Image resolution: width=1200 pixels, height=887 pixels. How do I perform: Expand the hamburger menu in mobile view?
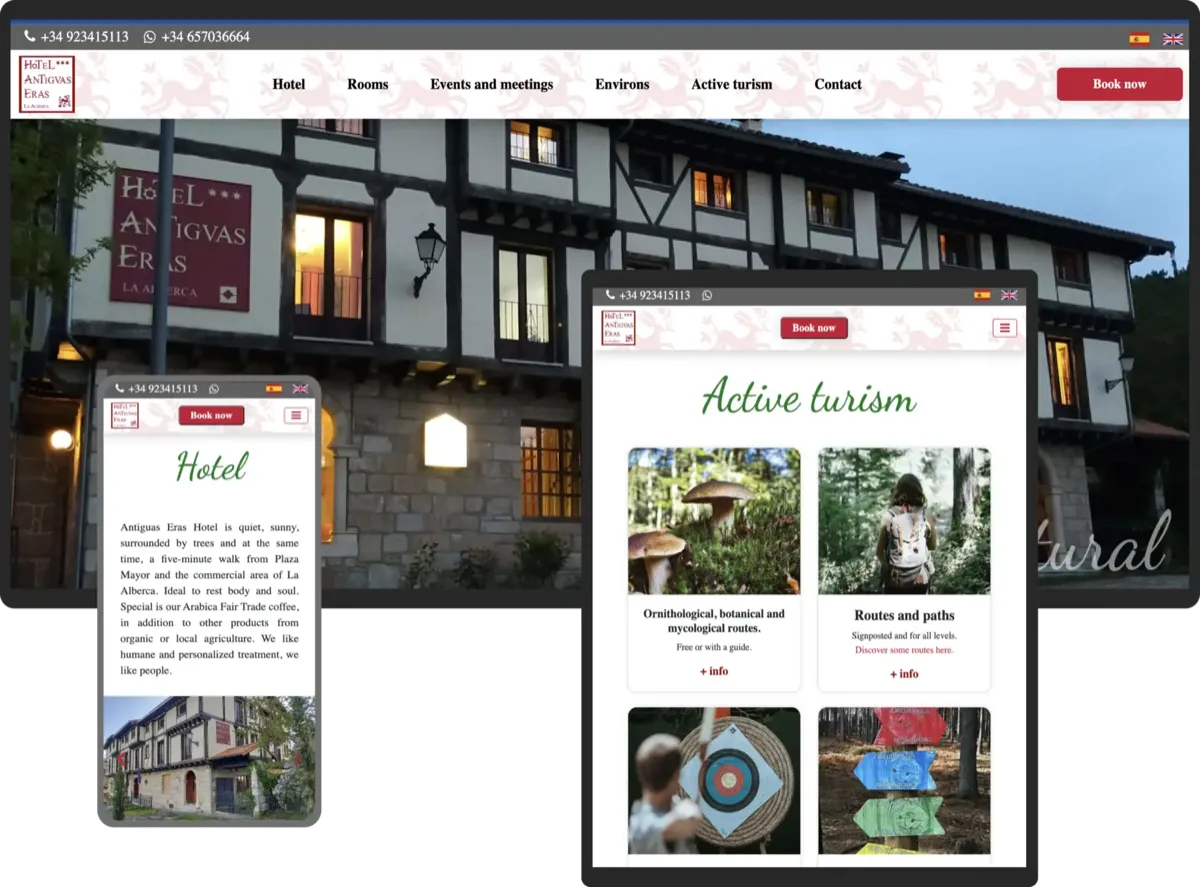[x=295, y=416]
